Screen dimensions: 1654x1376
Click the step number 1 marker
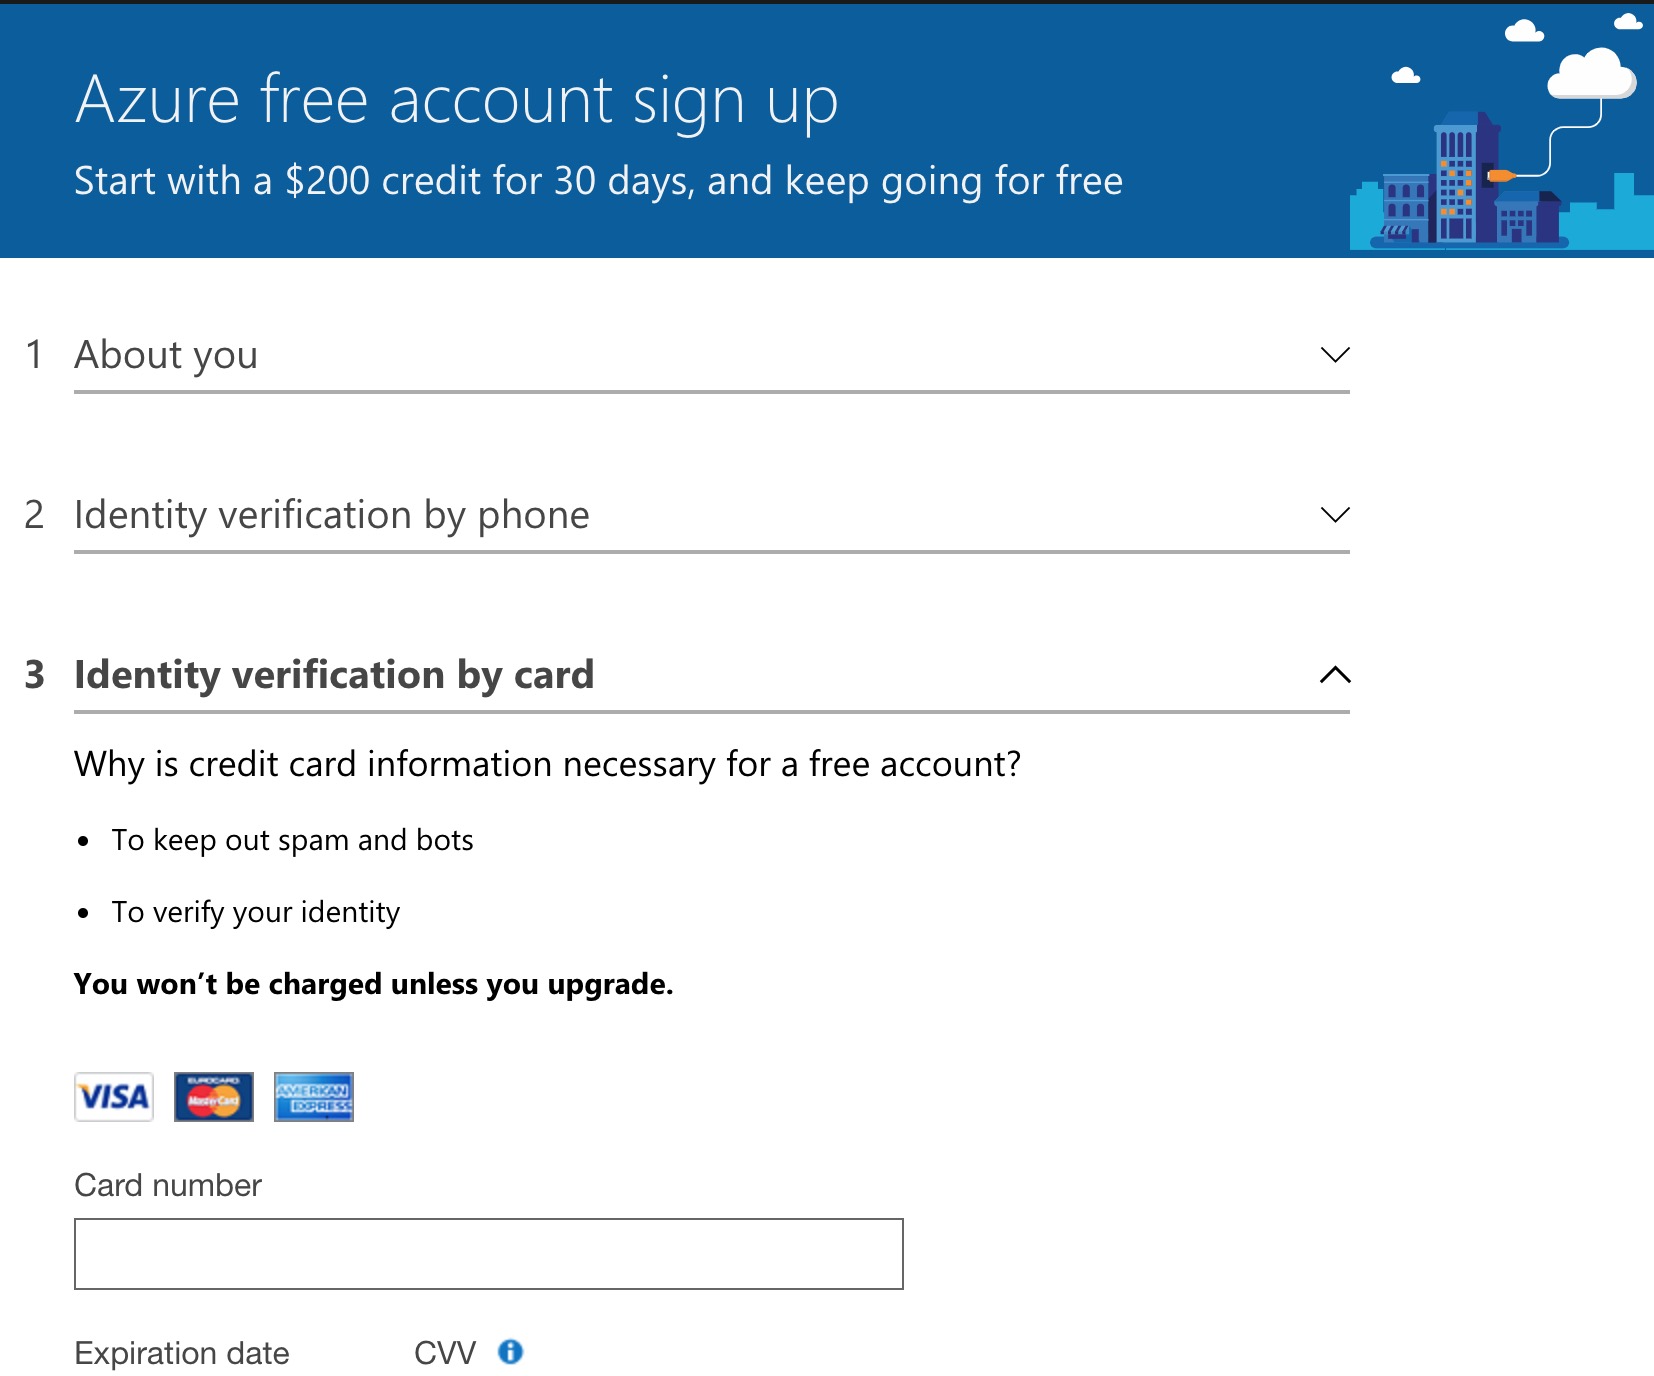[x=34, y=355]
